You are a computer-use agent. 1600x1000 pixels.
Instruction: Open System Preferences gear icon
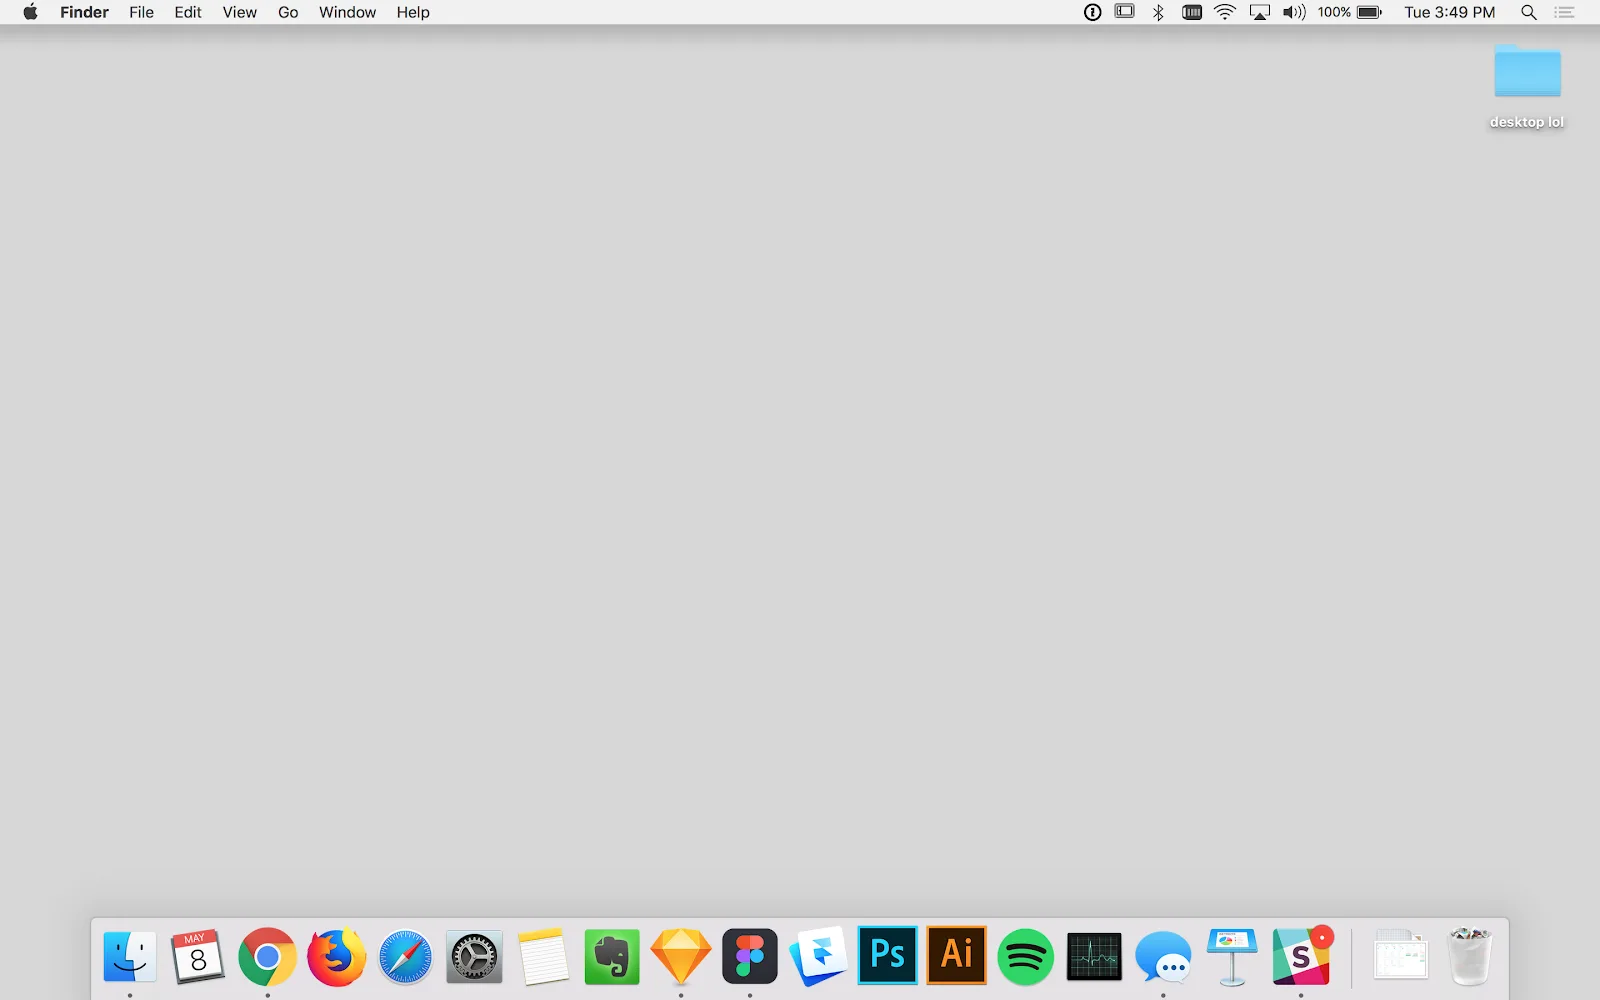(x=474, y=957)
